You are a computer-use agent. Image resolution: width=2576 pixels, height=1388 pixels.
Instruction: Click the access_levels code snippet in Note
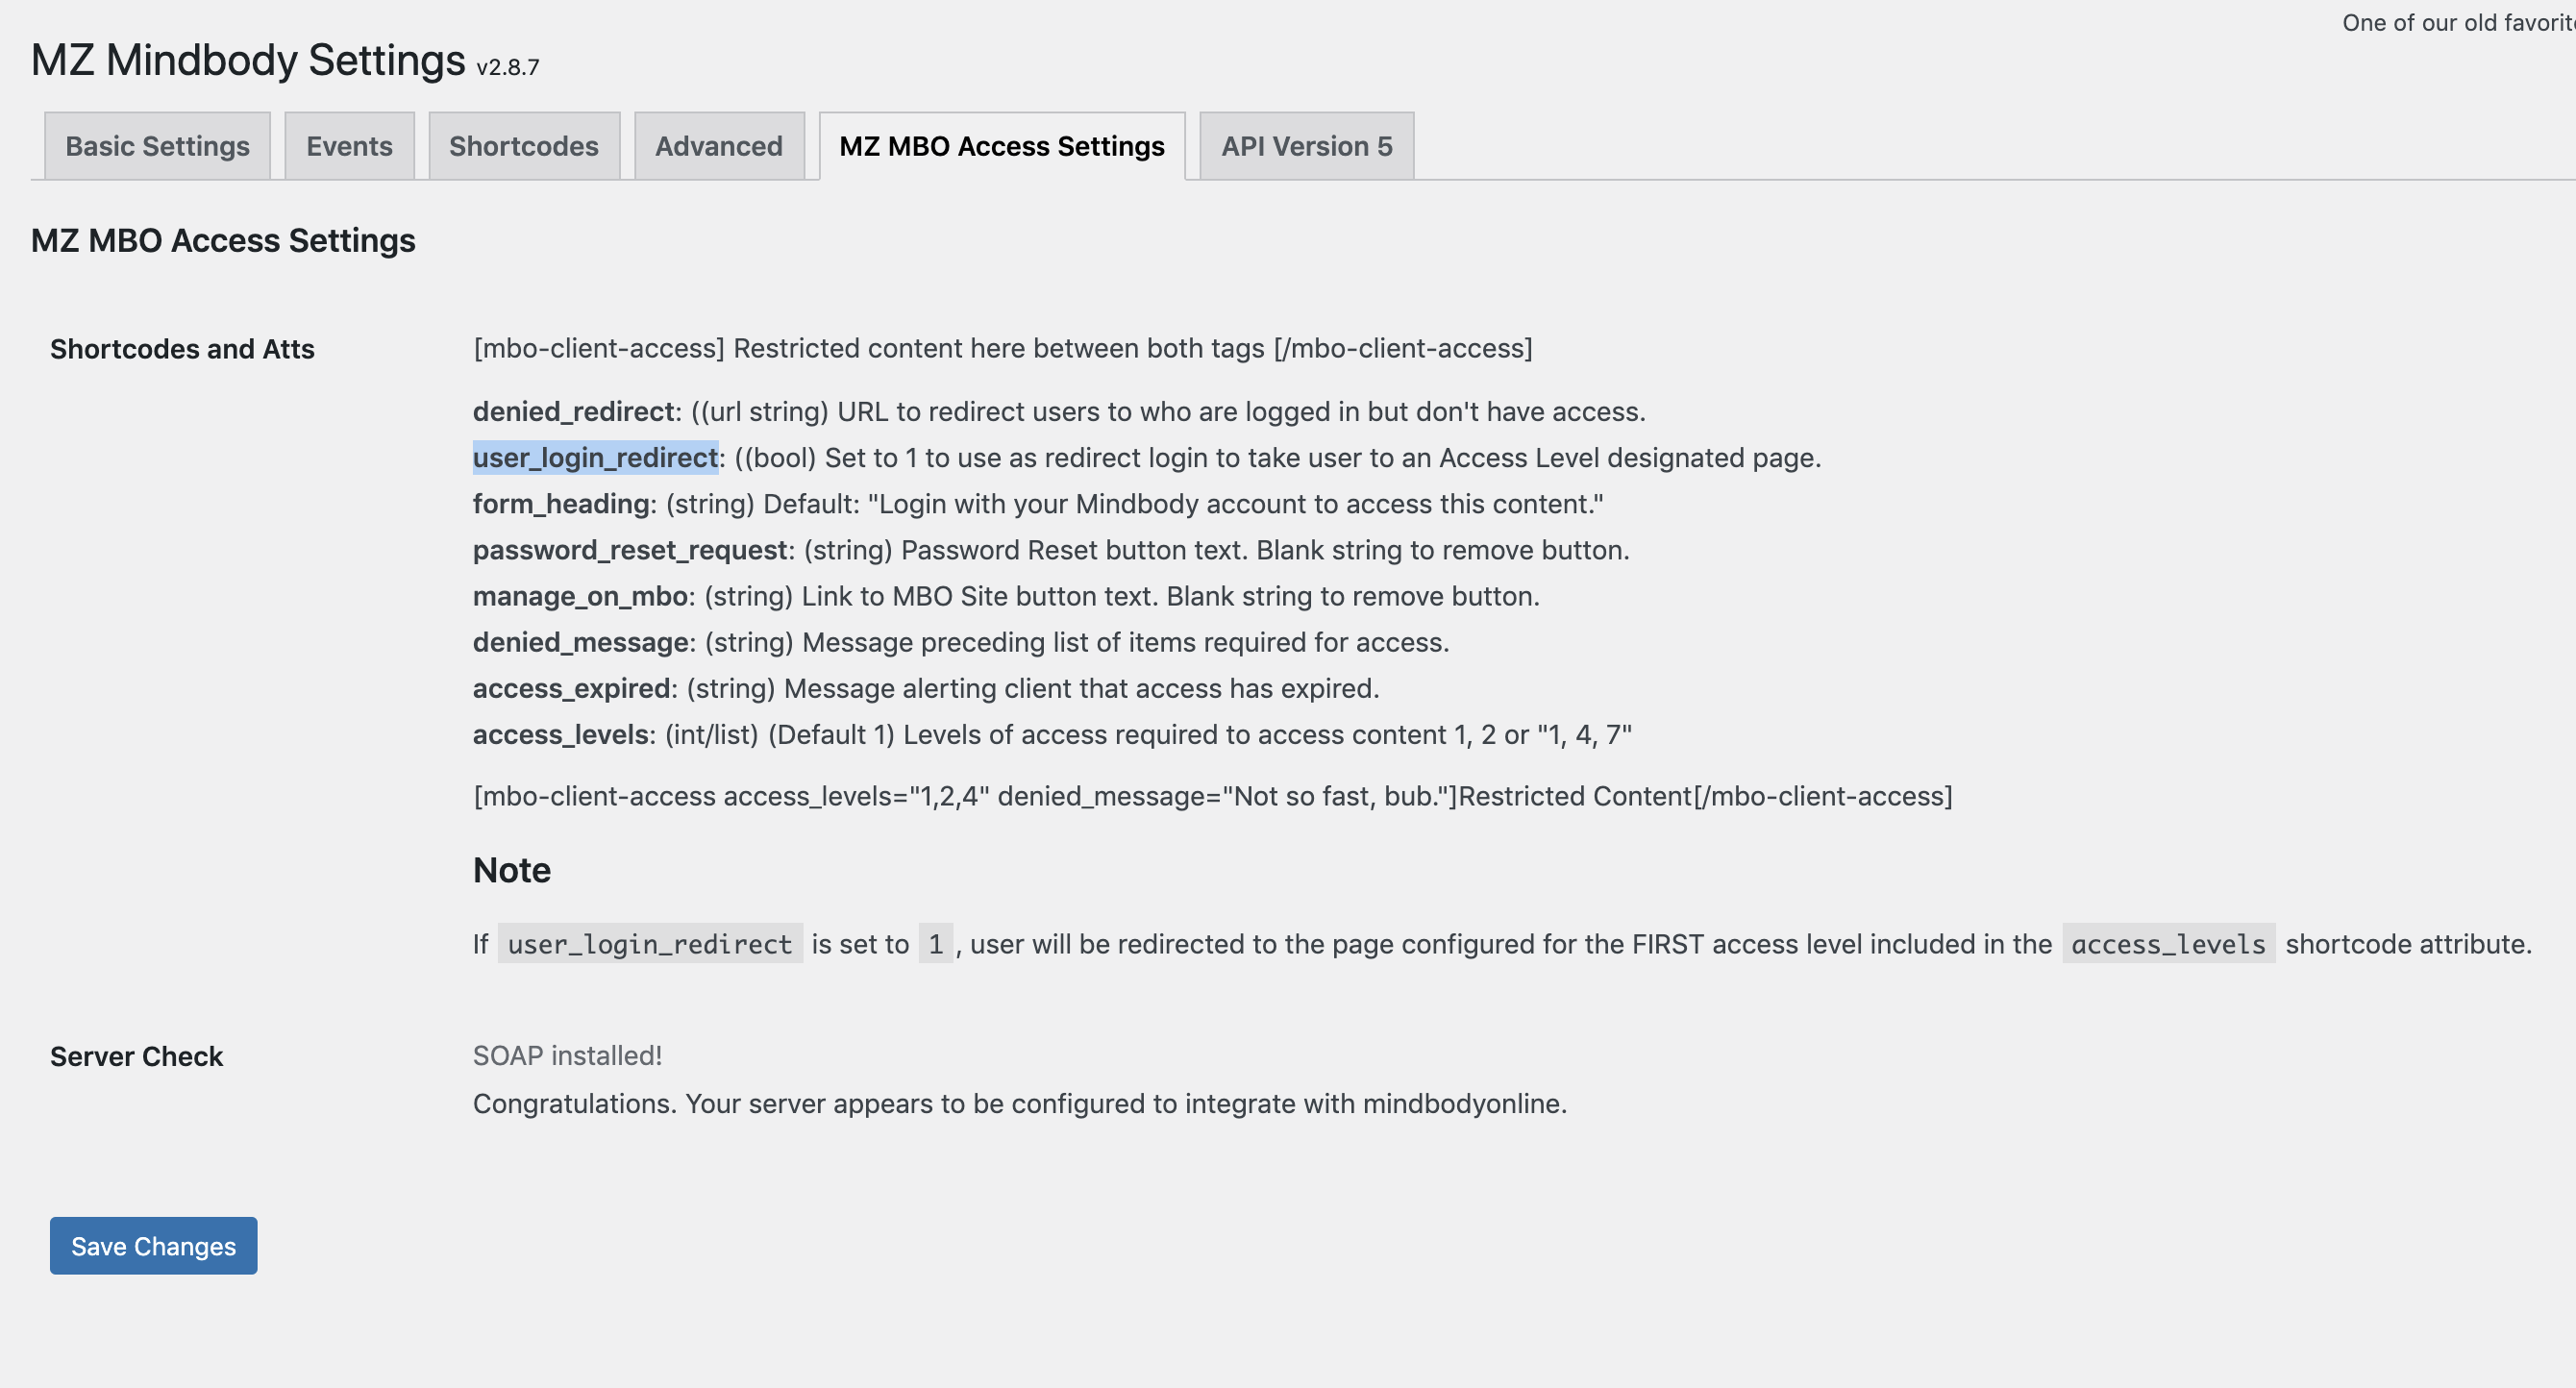2167,944
